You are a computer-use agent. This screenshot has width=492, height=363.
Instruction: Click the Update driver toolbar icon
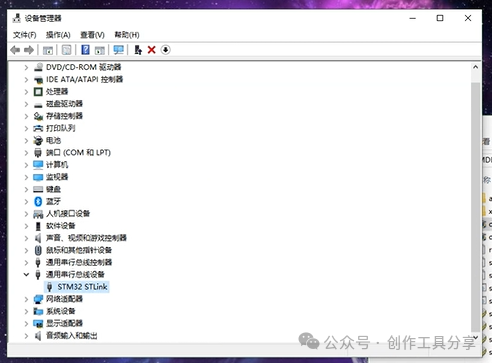pyautogui.click(x=138, y=50)
